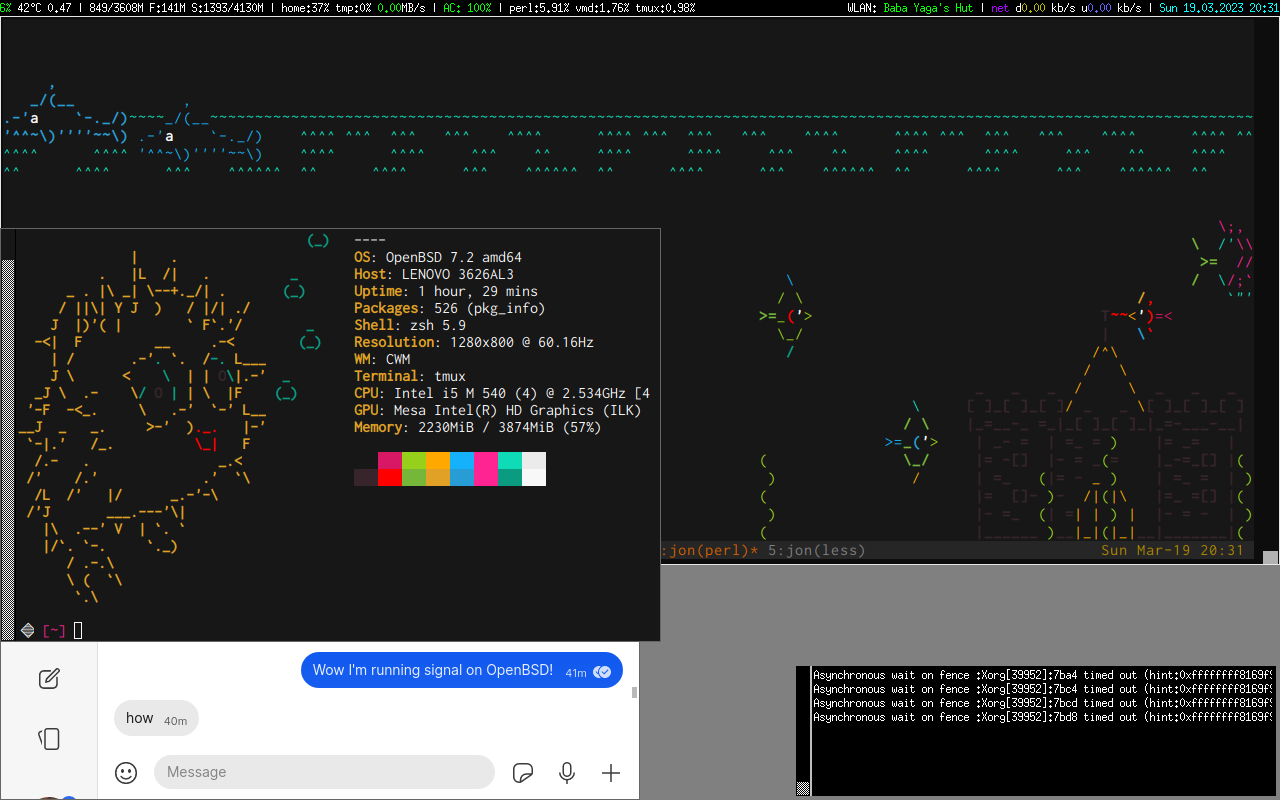Screen dimensions: 1280x800
Task: Click the plus attachment icon
Action: pyautogui.click(x=611, y=772)
